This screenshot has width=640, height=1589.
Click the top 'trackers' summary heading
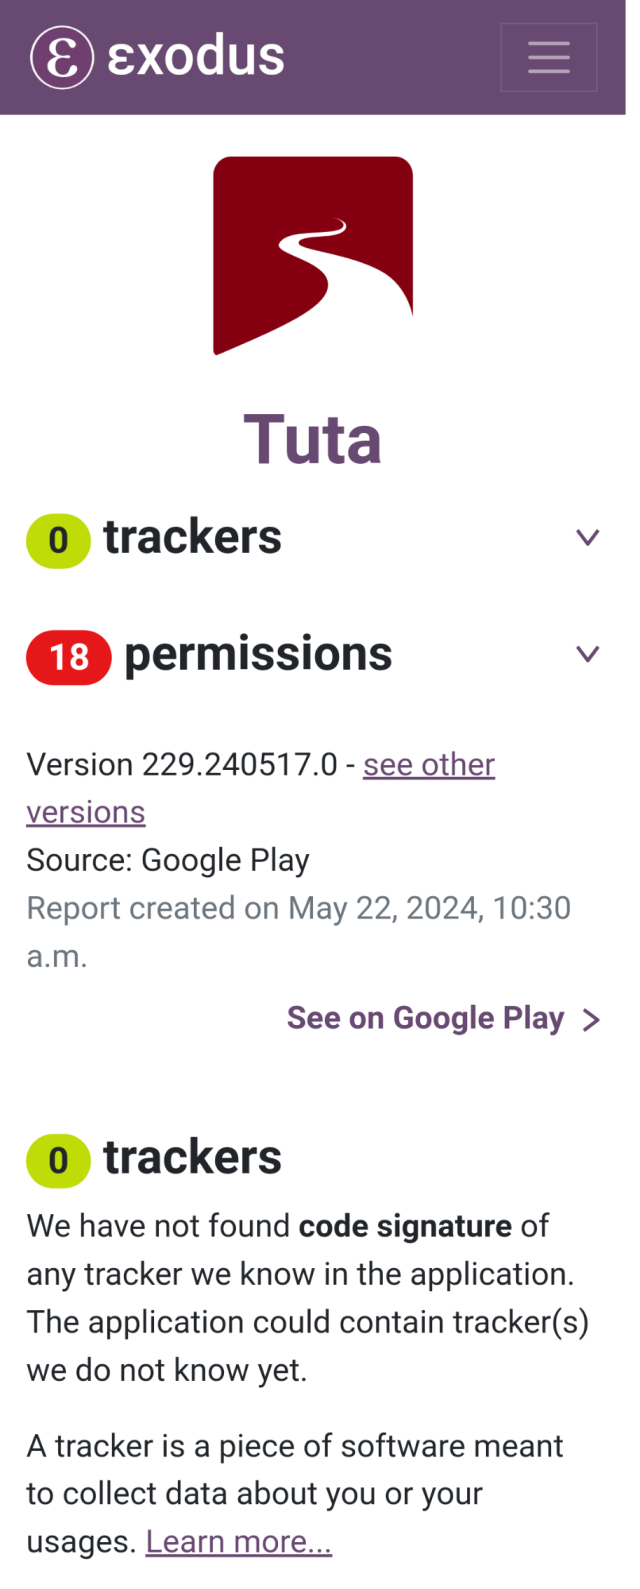tap(192, 537)
